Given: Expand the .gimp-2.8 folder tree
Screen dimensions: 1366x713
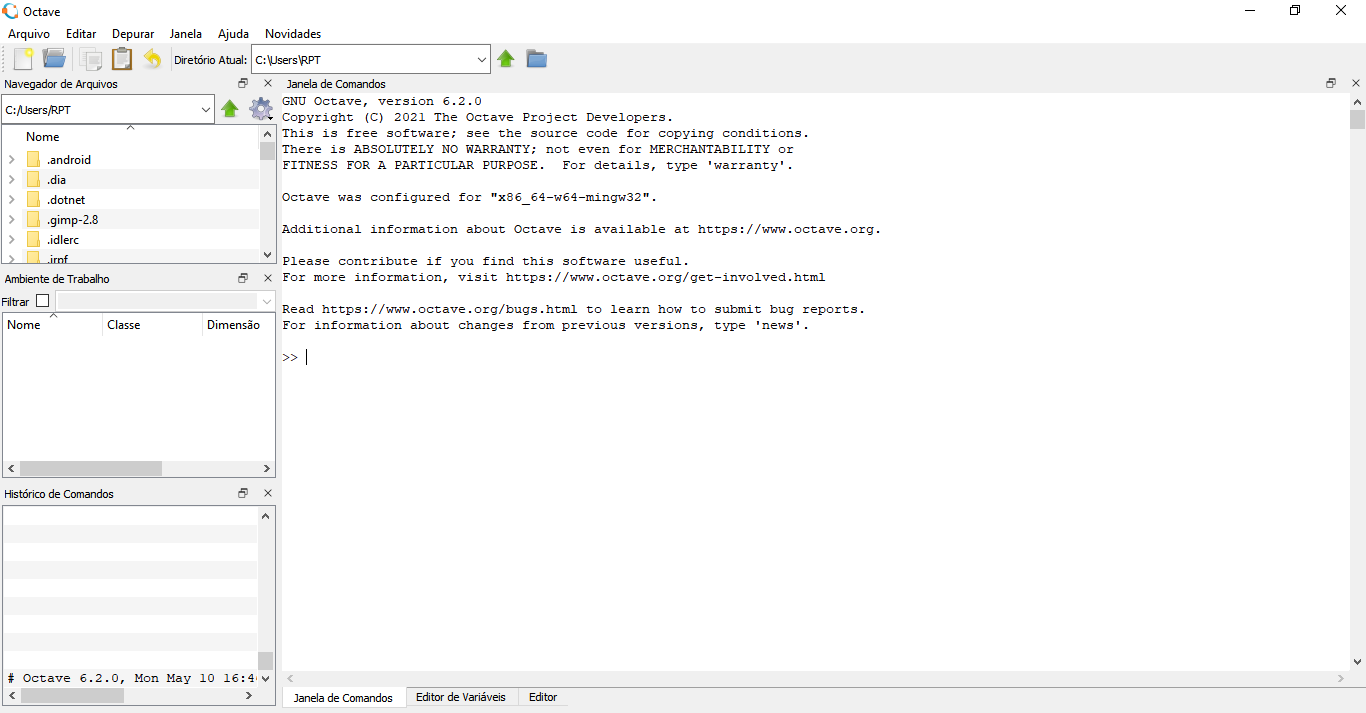Looking at the screenshot, I should 11,219.
